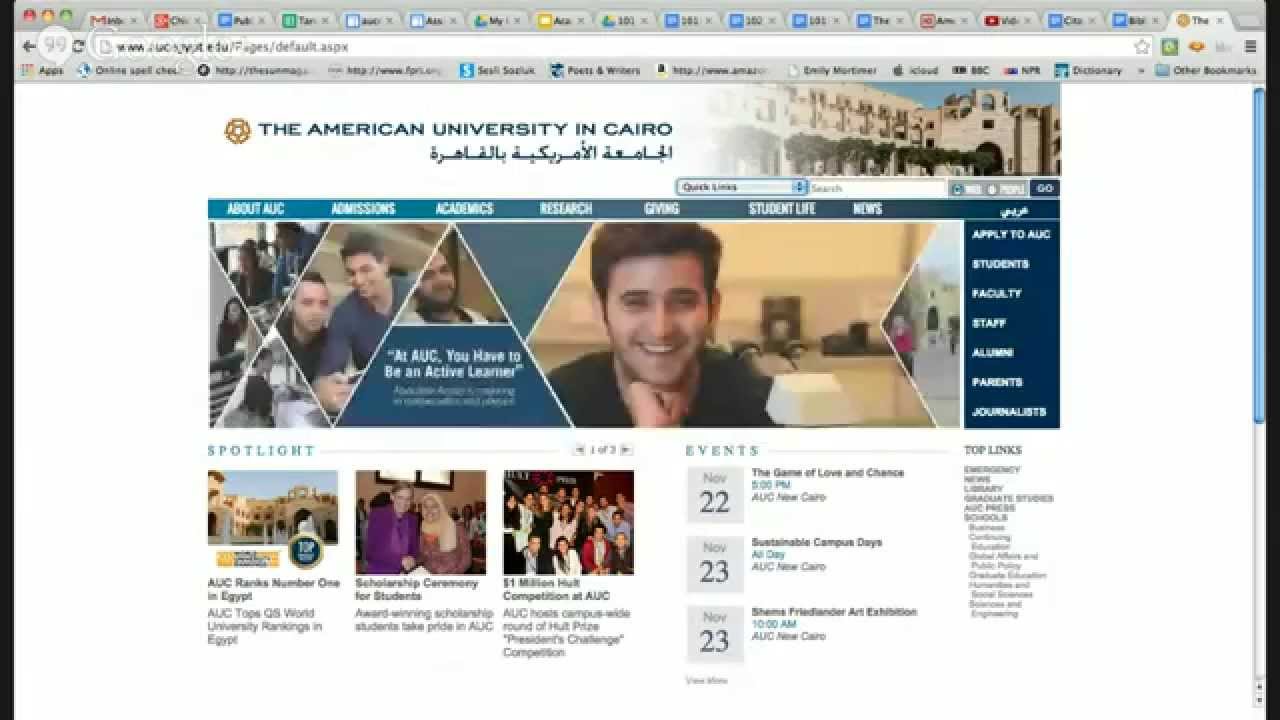
Task: Select the Web search radio button
Action: (x=958, y=189)
